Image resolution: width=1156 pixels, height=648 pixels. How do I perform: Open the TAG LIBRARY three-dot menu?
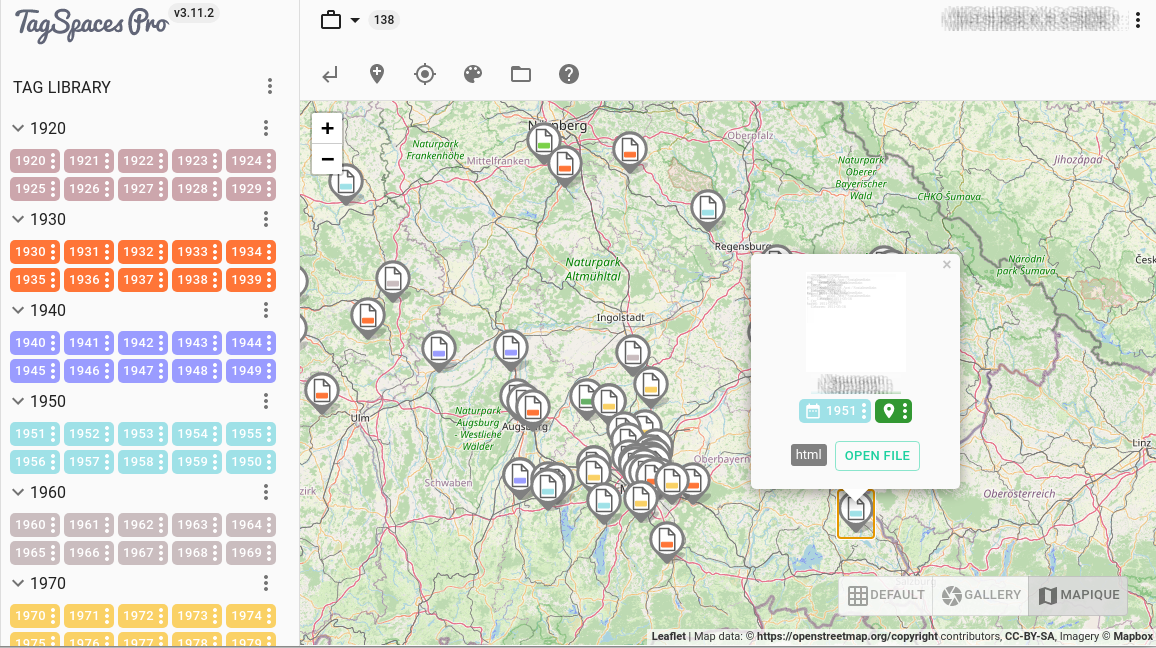(x=270, y=86)
